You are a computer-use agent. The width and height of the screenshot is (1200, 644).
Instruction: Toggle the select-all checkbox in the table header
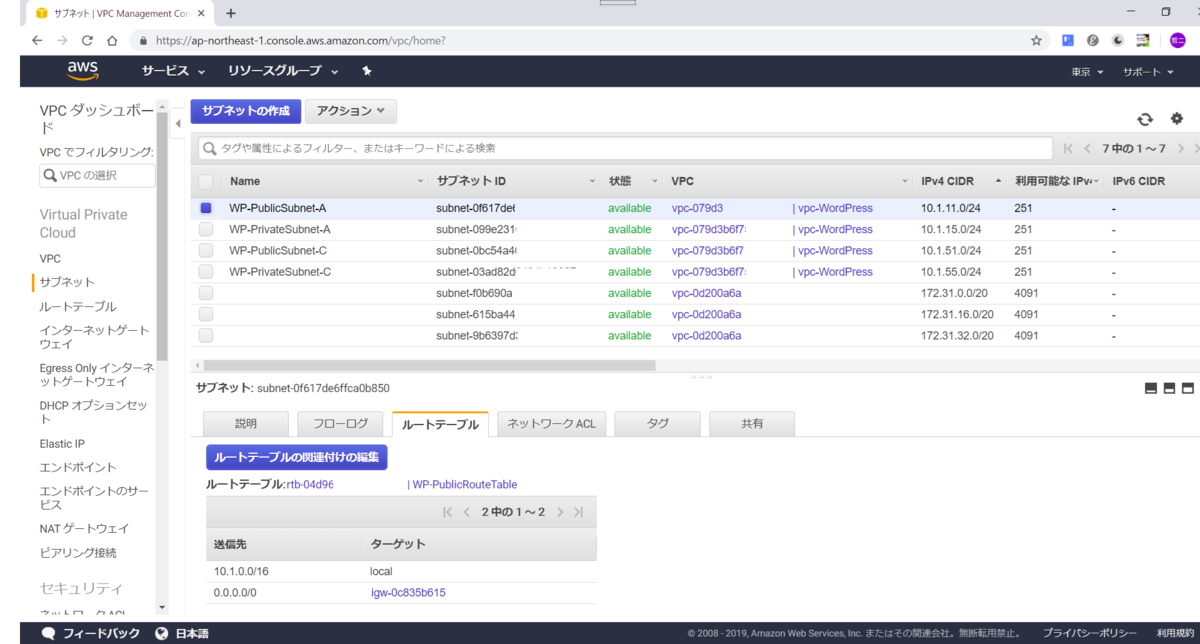coord(206,181)
